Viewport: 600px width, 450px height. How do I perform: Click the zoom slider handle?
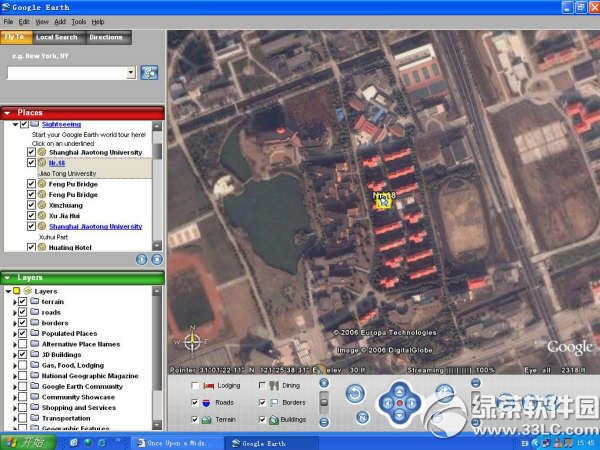tap(324, 402)
